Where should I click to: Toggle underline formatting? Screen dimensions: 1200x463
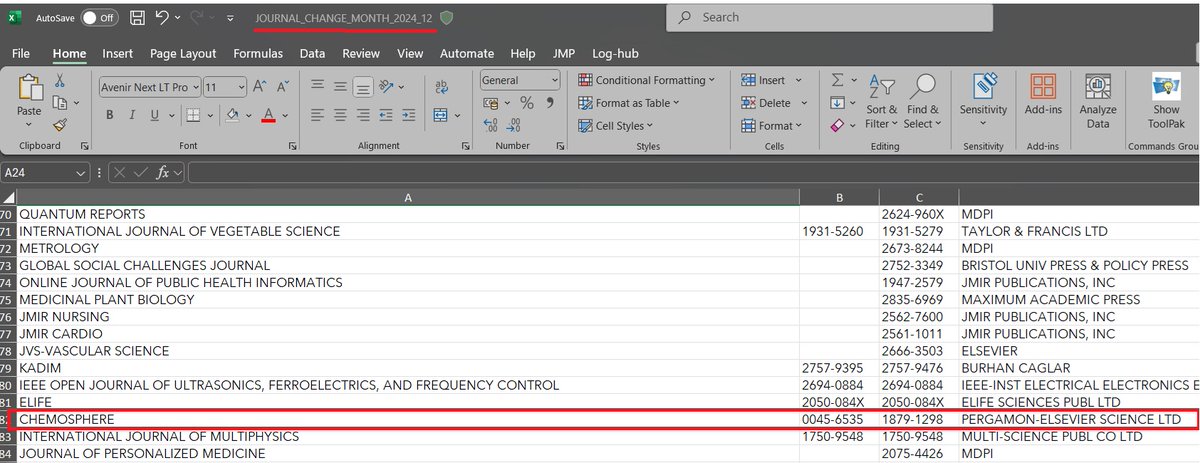pos(155,115)
